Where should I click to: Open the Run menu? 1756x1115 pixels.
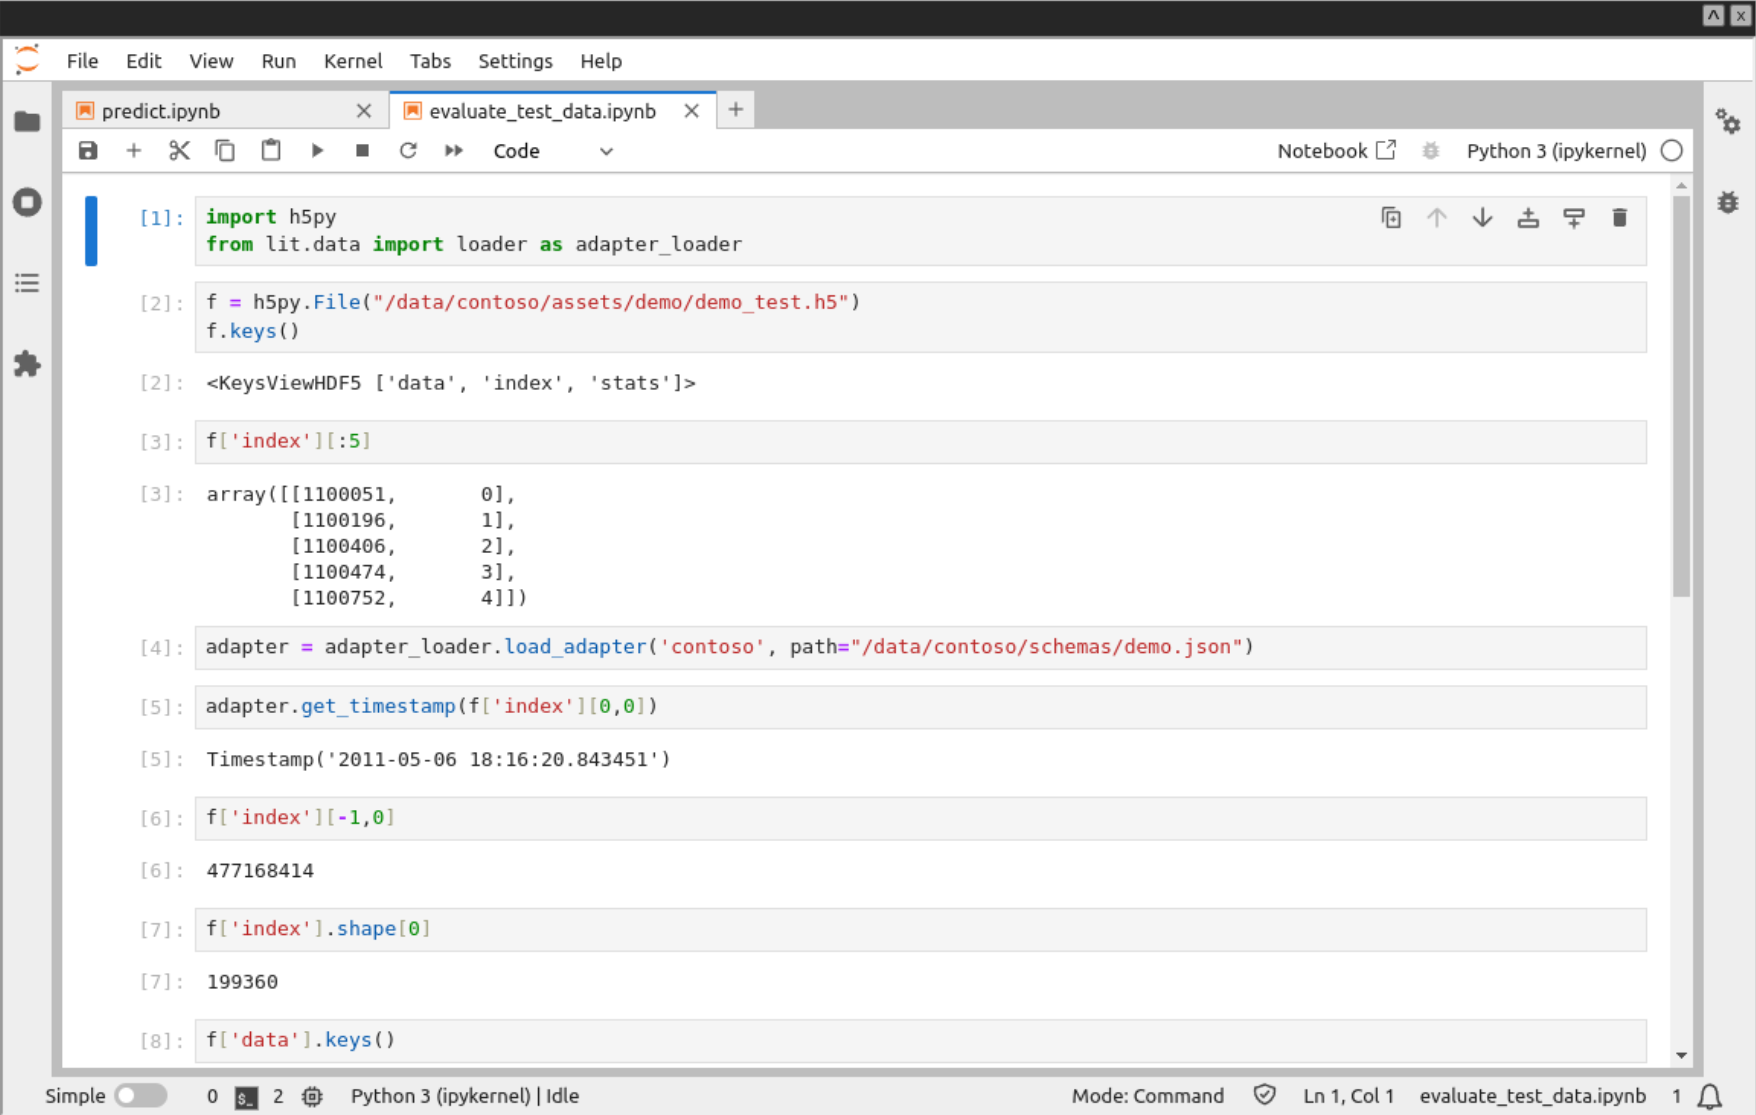click(278, 61)
